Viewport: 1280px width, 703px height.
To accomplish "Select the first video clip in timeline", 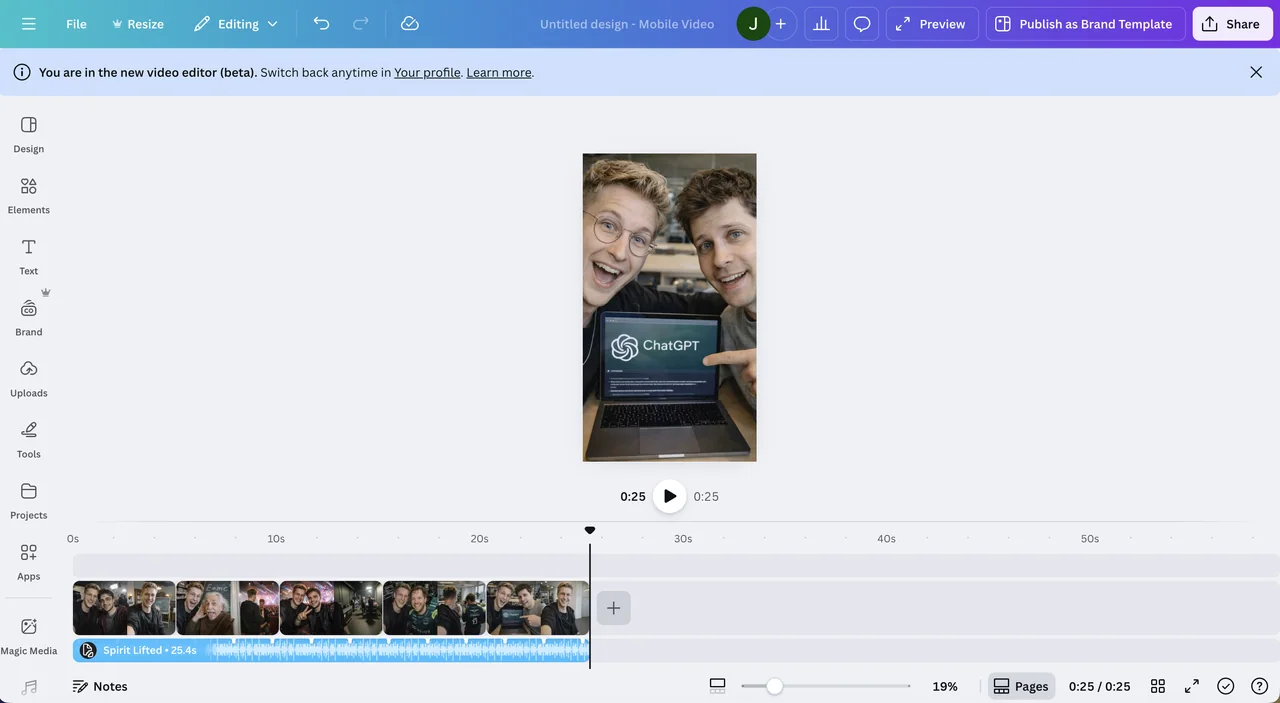I will click(124, 608).
